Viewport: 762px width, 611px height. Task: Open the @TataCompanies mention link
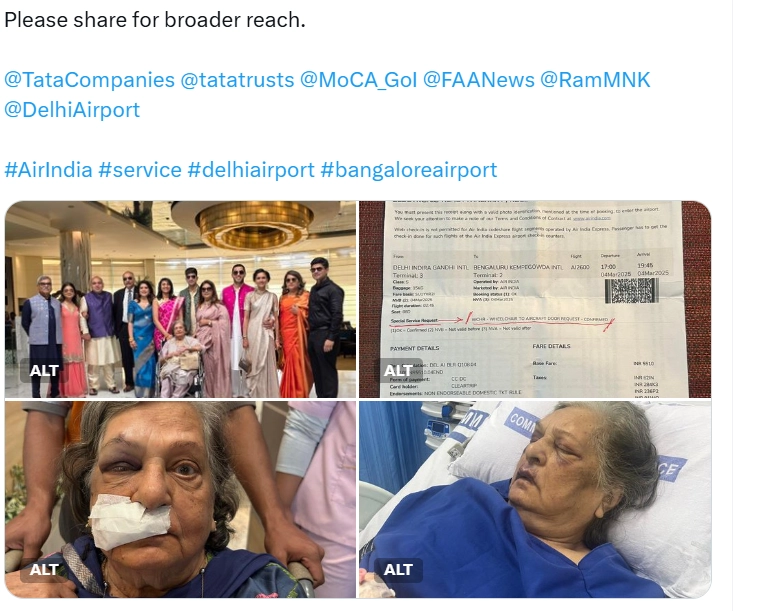[x=89, y=80]
